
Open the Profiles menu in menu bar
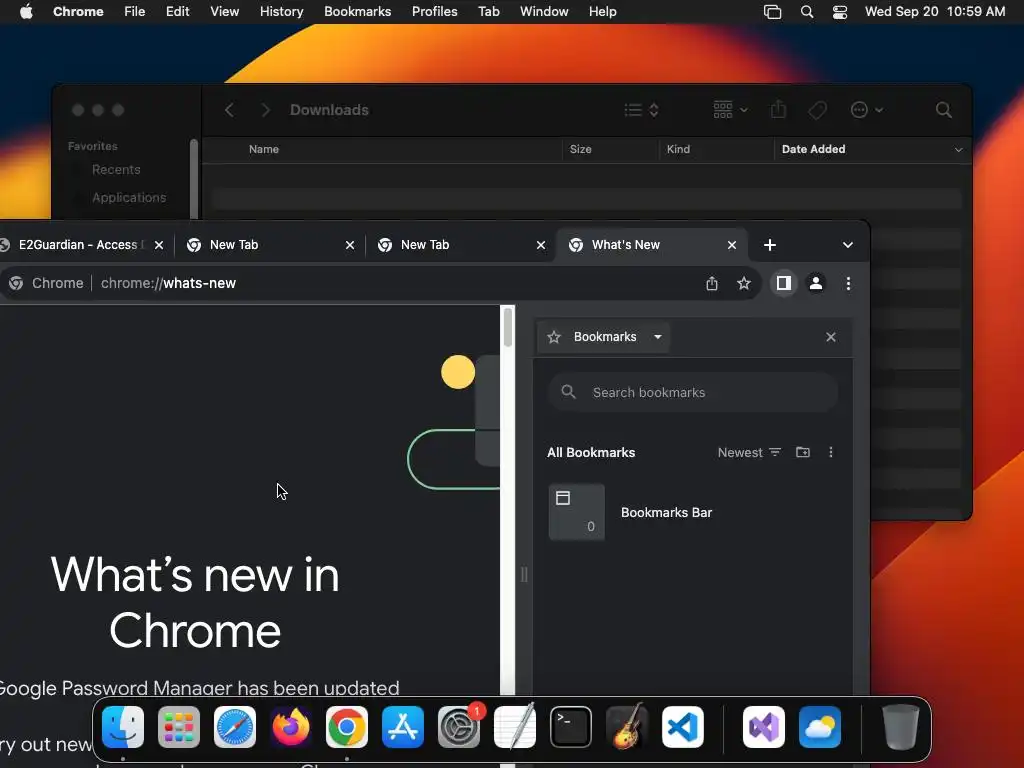pos(434,12)
